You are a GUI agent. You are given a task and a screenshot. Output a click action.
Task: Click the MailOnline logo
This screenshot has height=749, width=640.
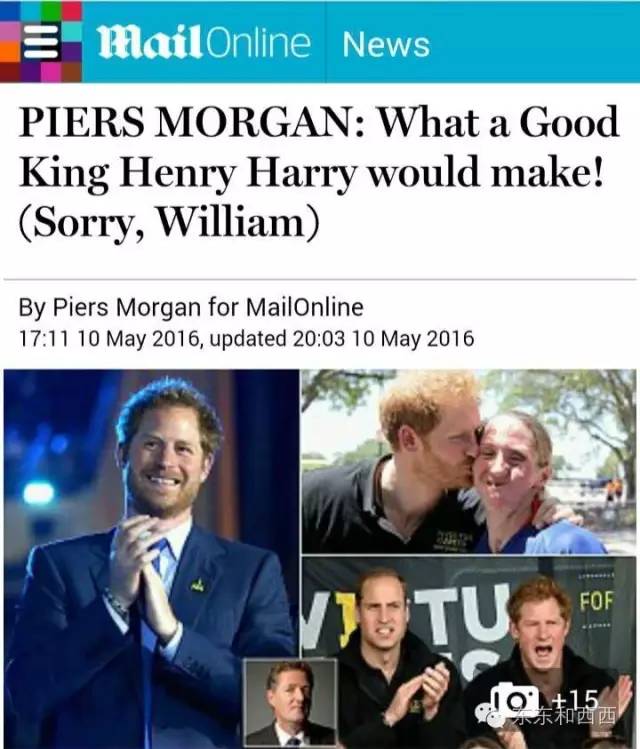(204, 43)
